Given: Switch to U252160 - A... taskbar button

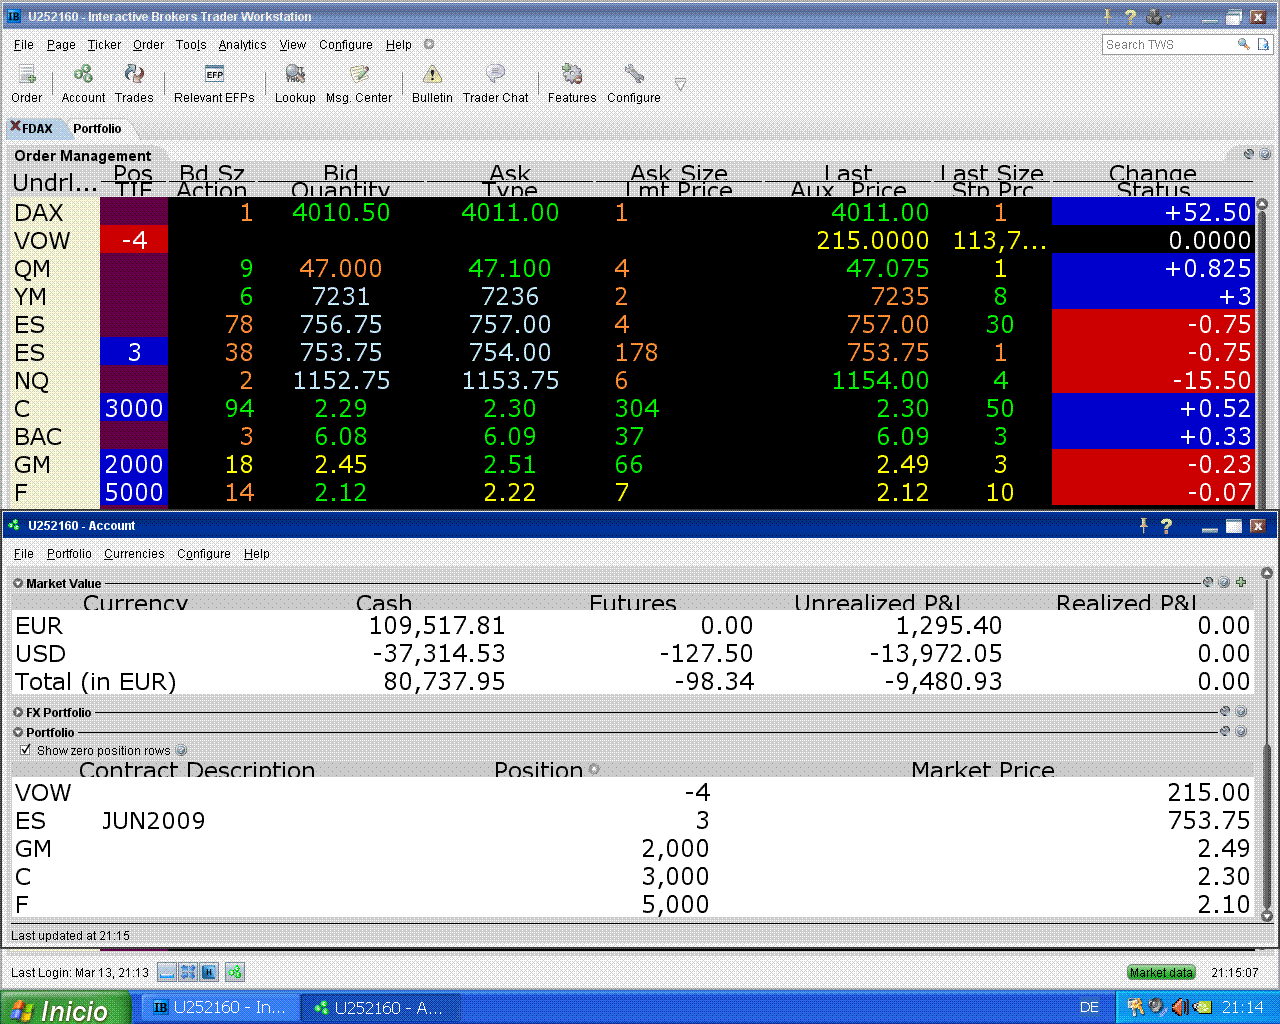Looking at the screenshot, I should (380, 1008).
